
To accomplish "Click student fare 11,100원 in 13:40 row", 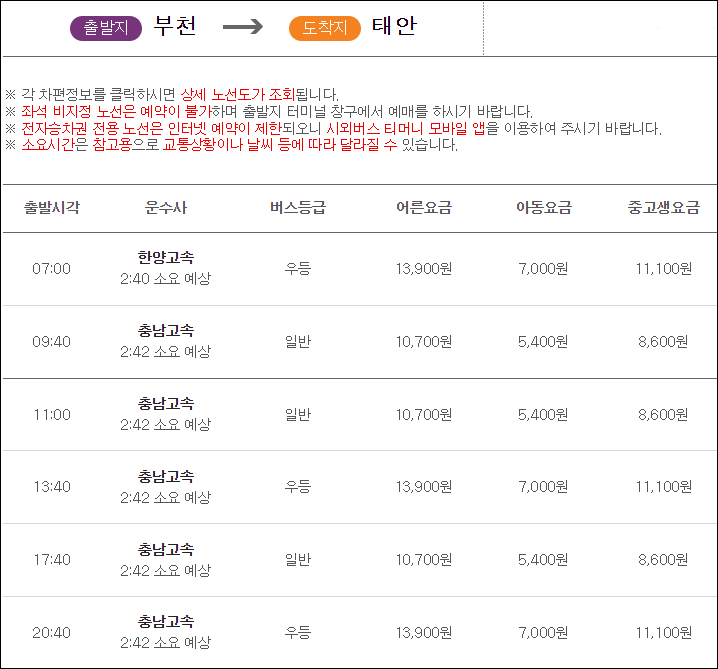I will point(664,486).
